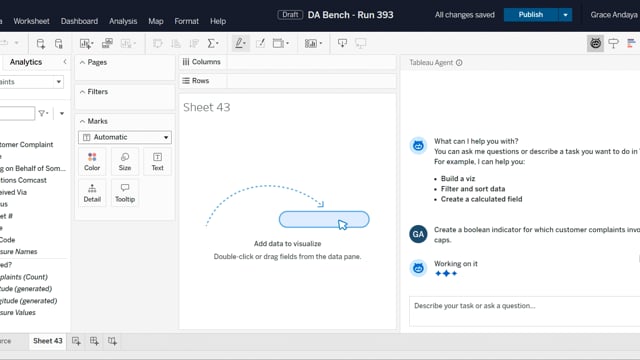Click the Duplicate sheet toolbar icon
The image size is (640, 360).
coord(107,43)
